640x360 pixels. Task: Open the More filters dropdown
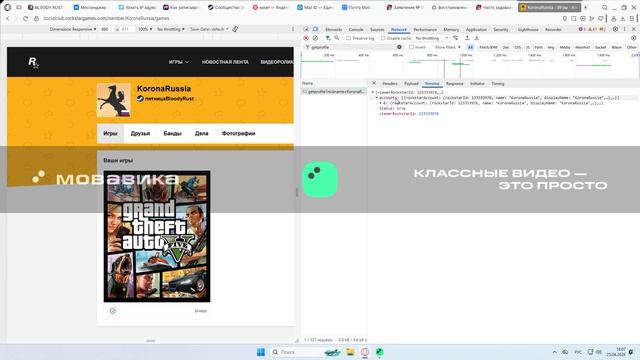pos(447,47)
